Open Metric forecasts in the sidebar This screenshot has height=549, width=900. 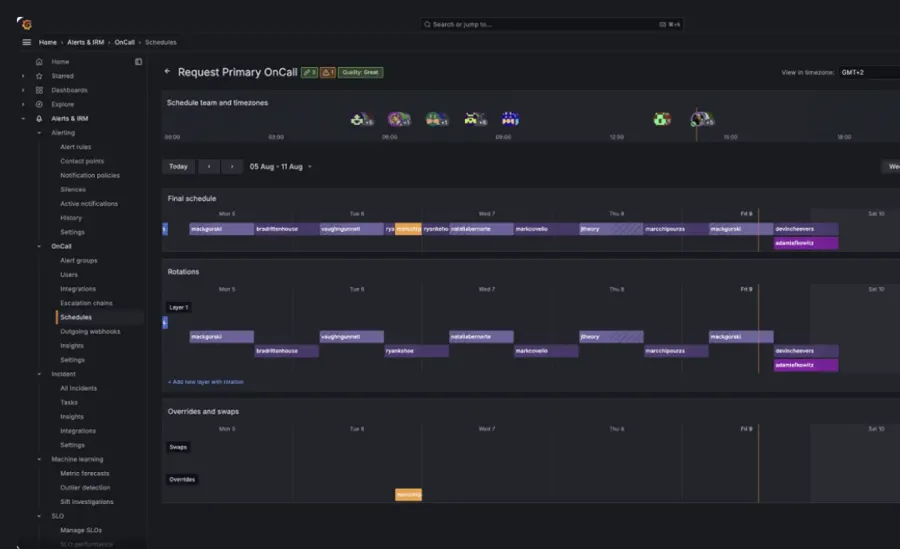click(84, 474)
